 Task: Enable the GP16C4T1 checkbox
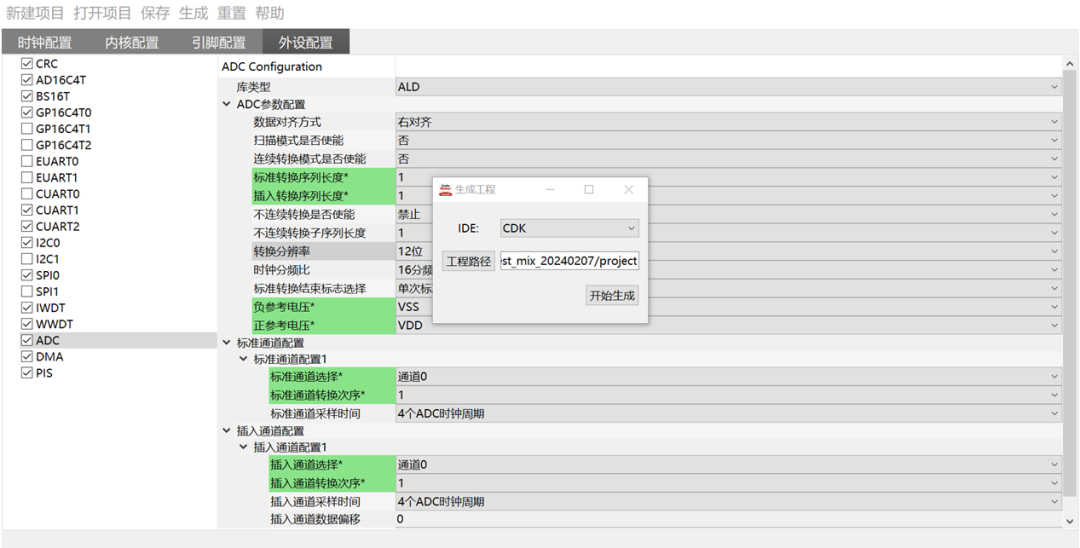click(x=27, y=129)
